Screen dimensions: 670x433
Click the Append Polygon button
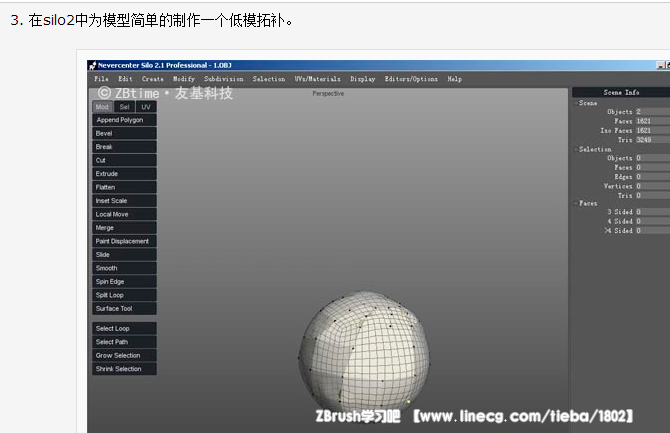click(x=124, y=120)
